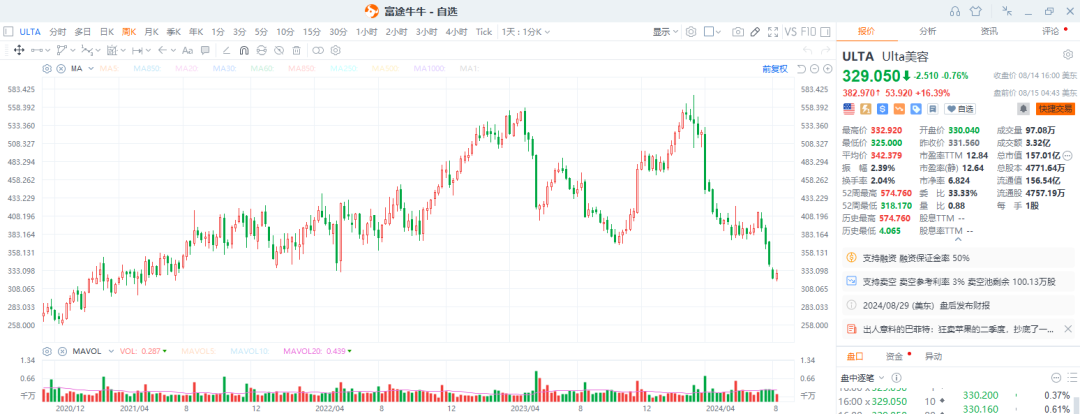Click the US flag market icon
Viewport: 1080px width, 414px height.
849,109
